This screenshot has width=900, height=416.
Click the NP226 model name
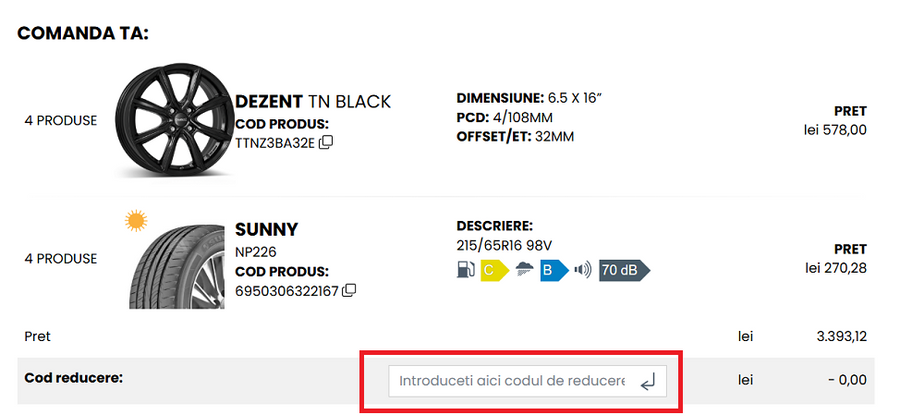[x=255, y=252]
